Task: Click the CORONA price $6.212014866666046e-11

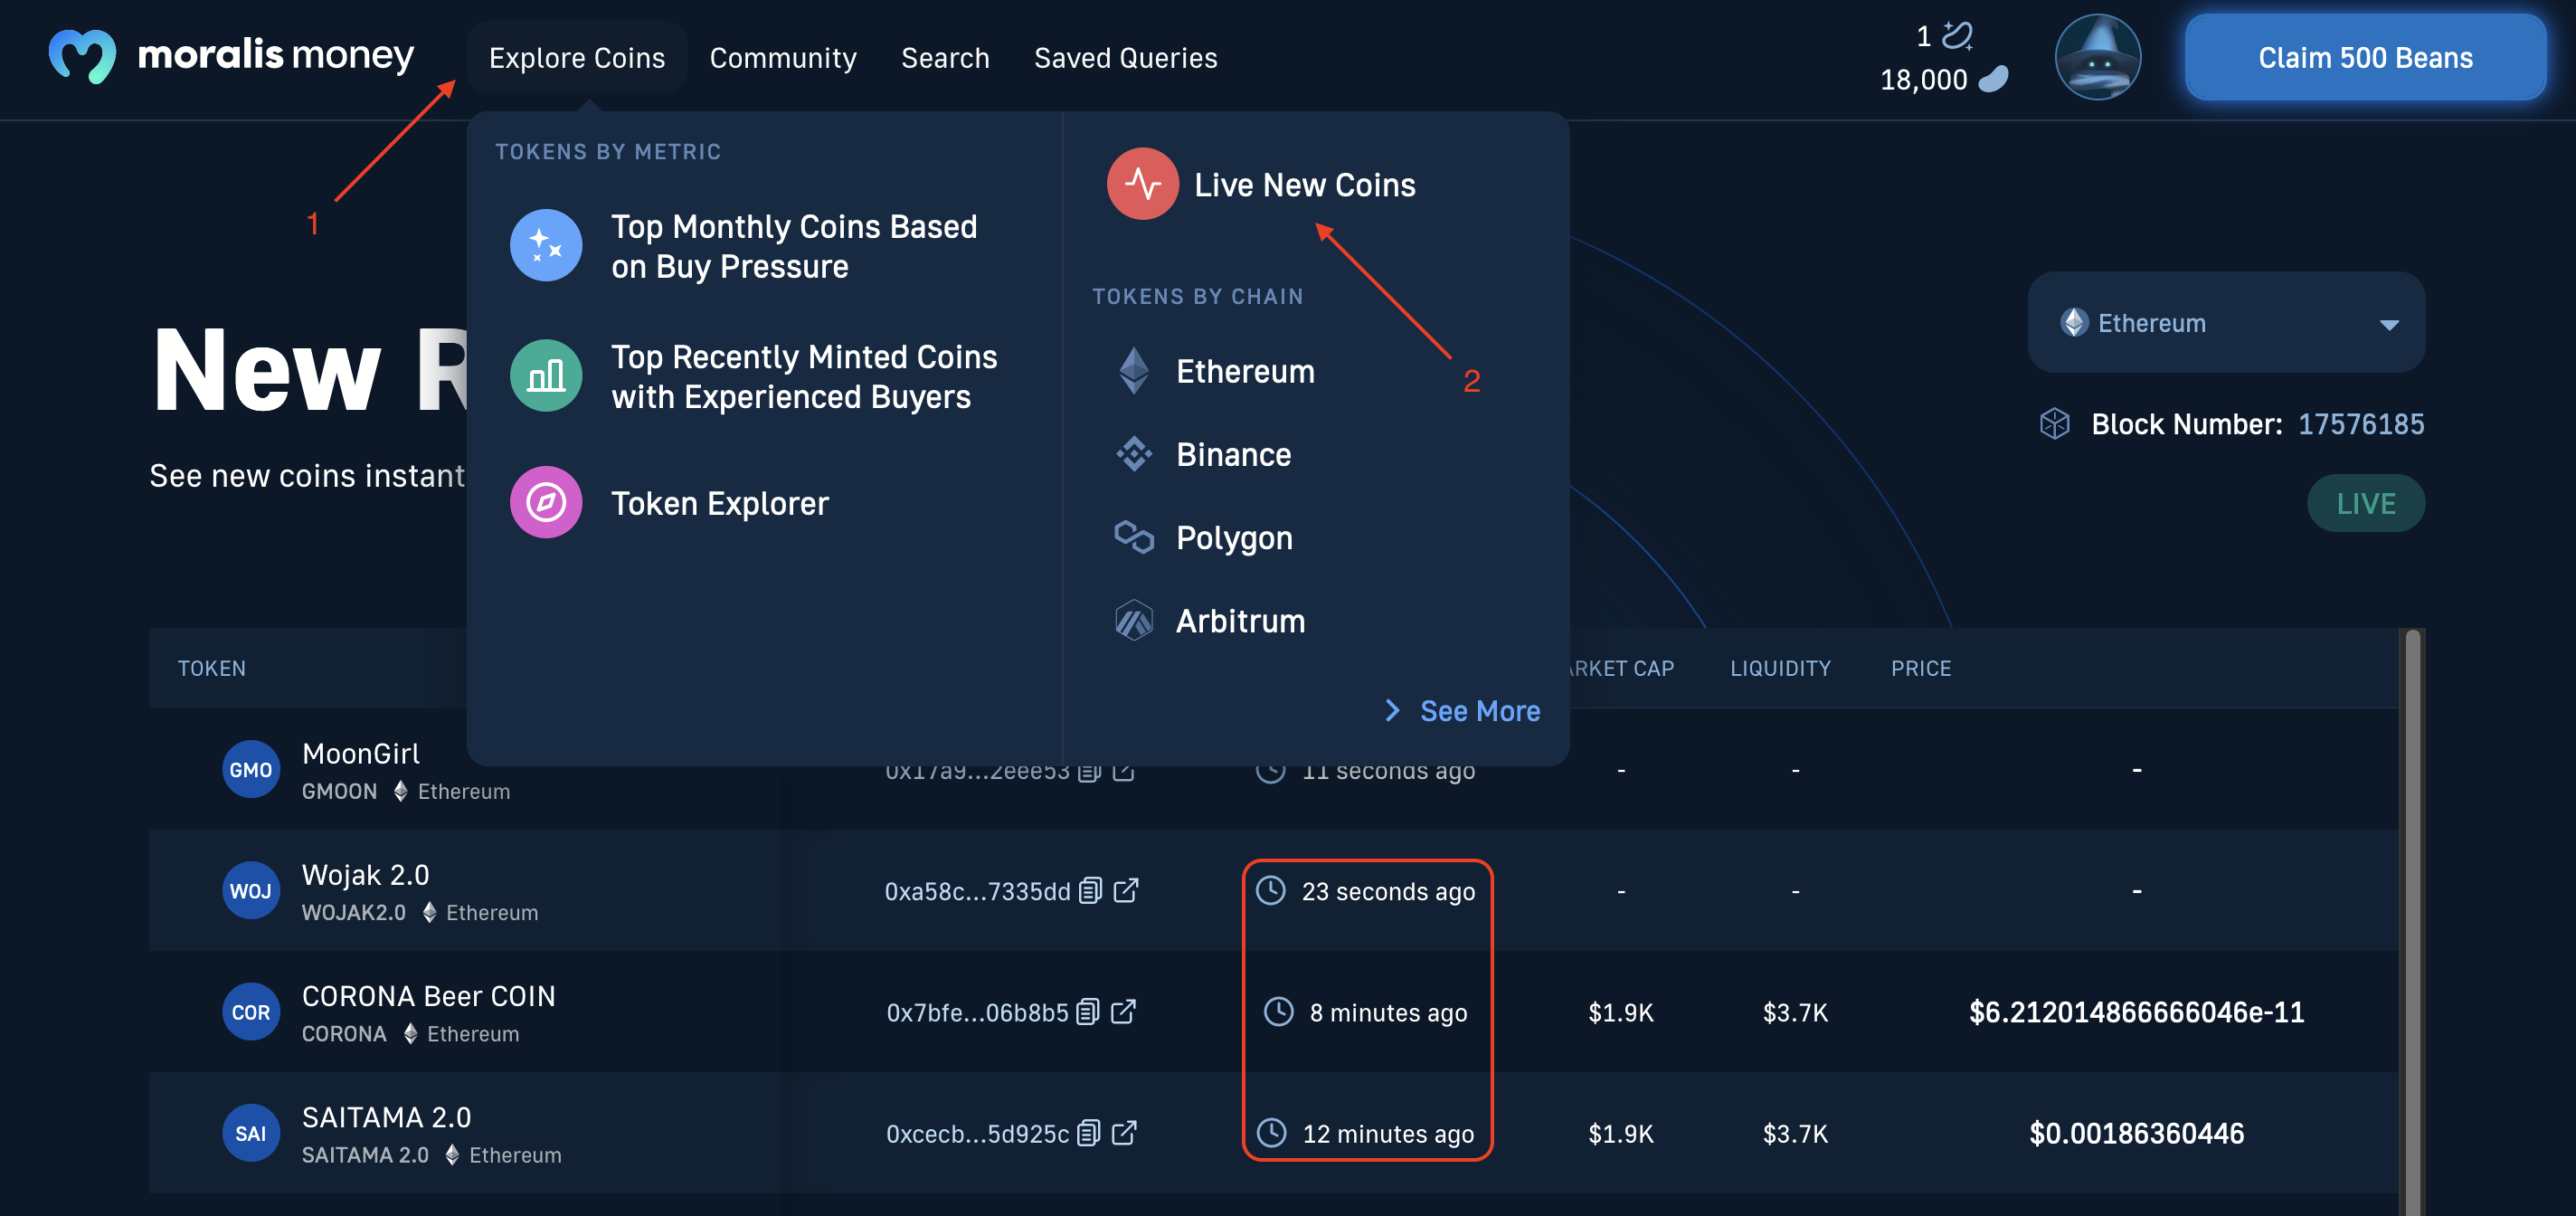Action: pyautogui.click(x=2136, y=1012)
